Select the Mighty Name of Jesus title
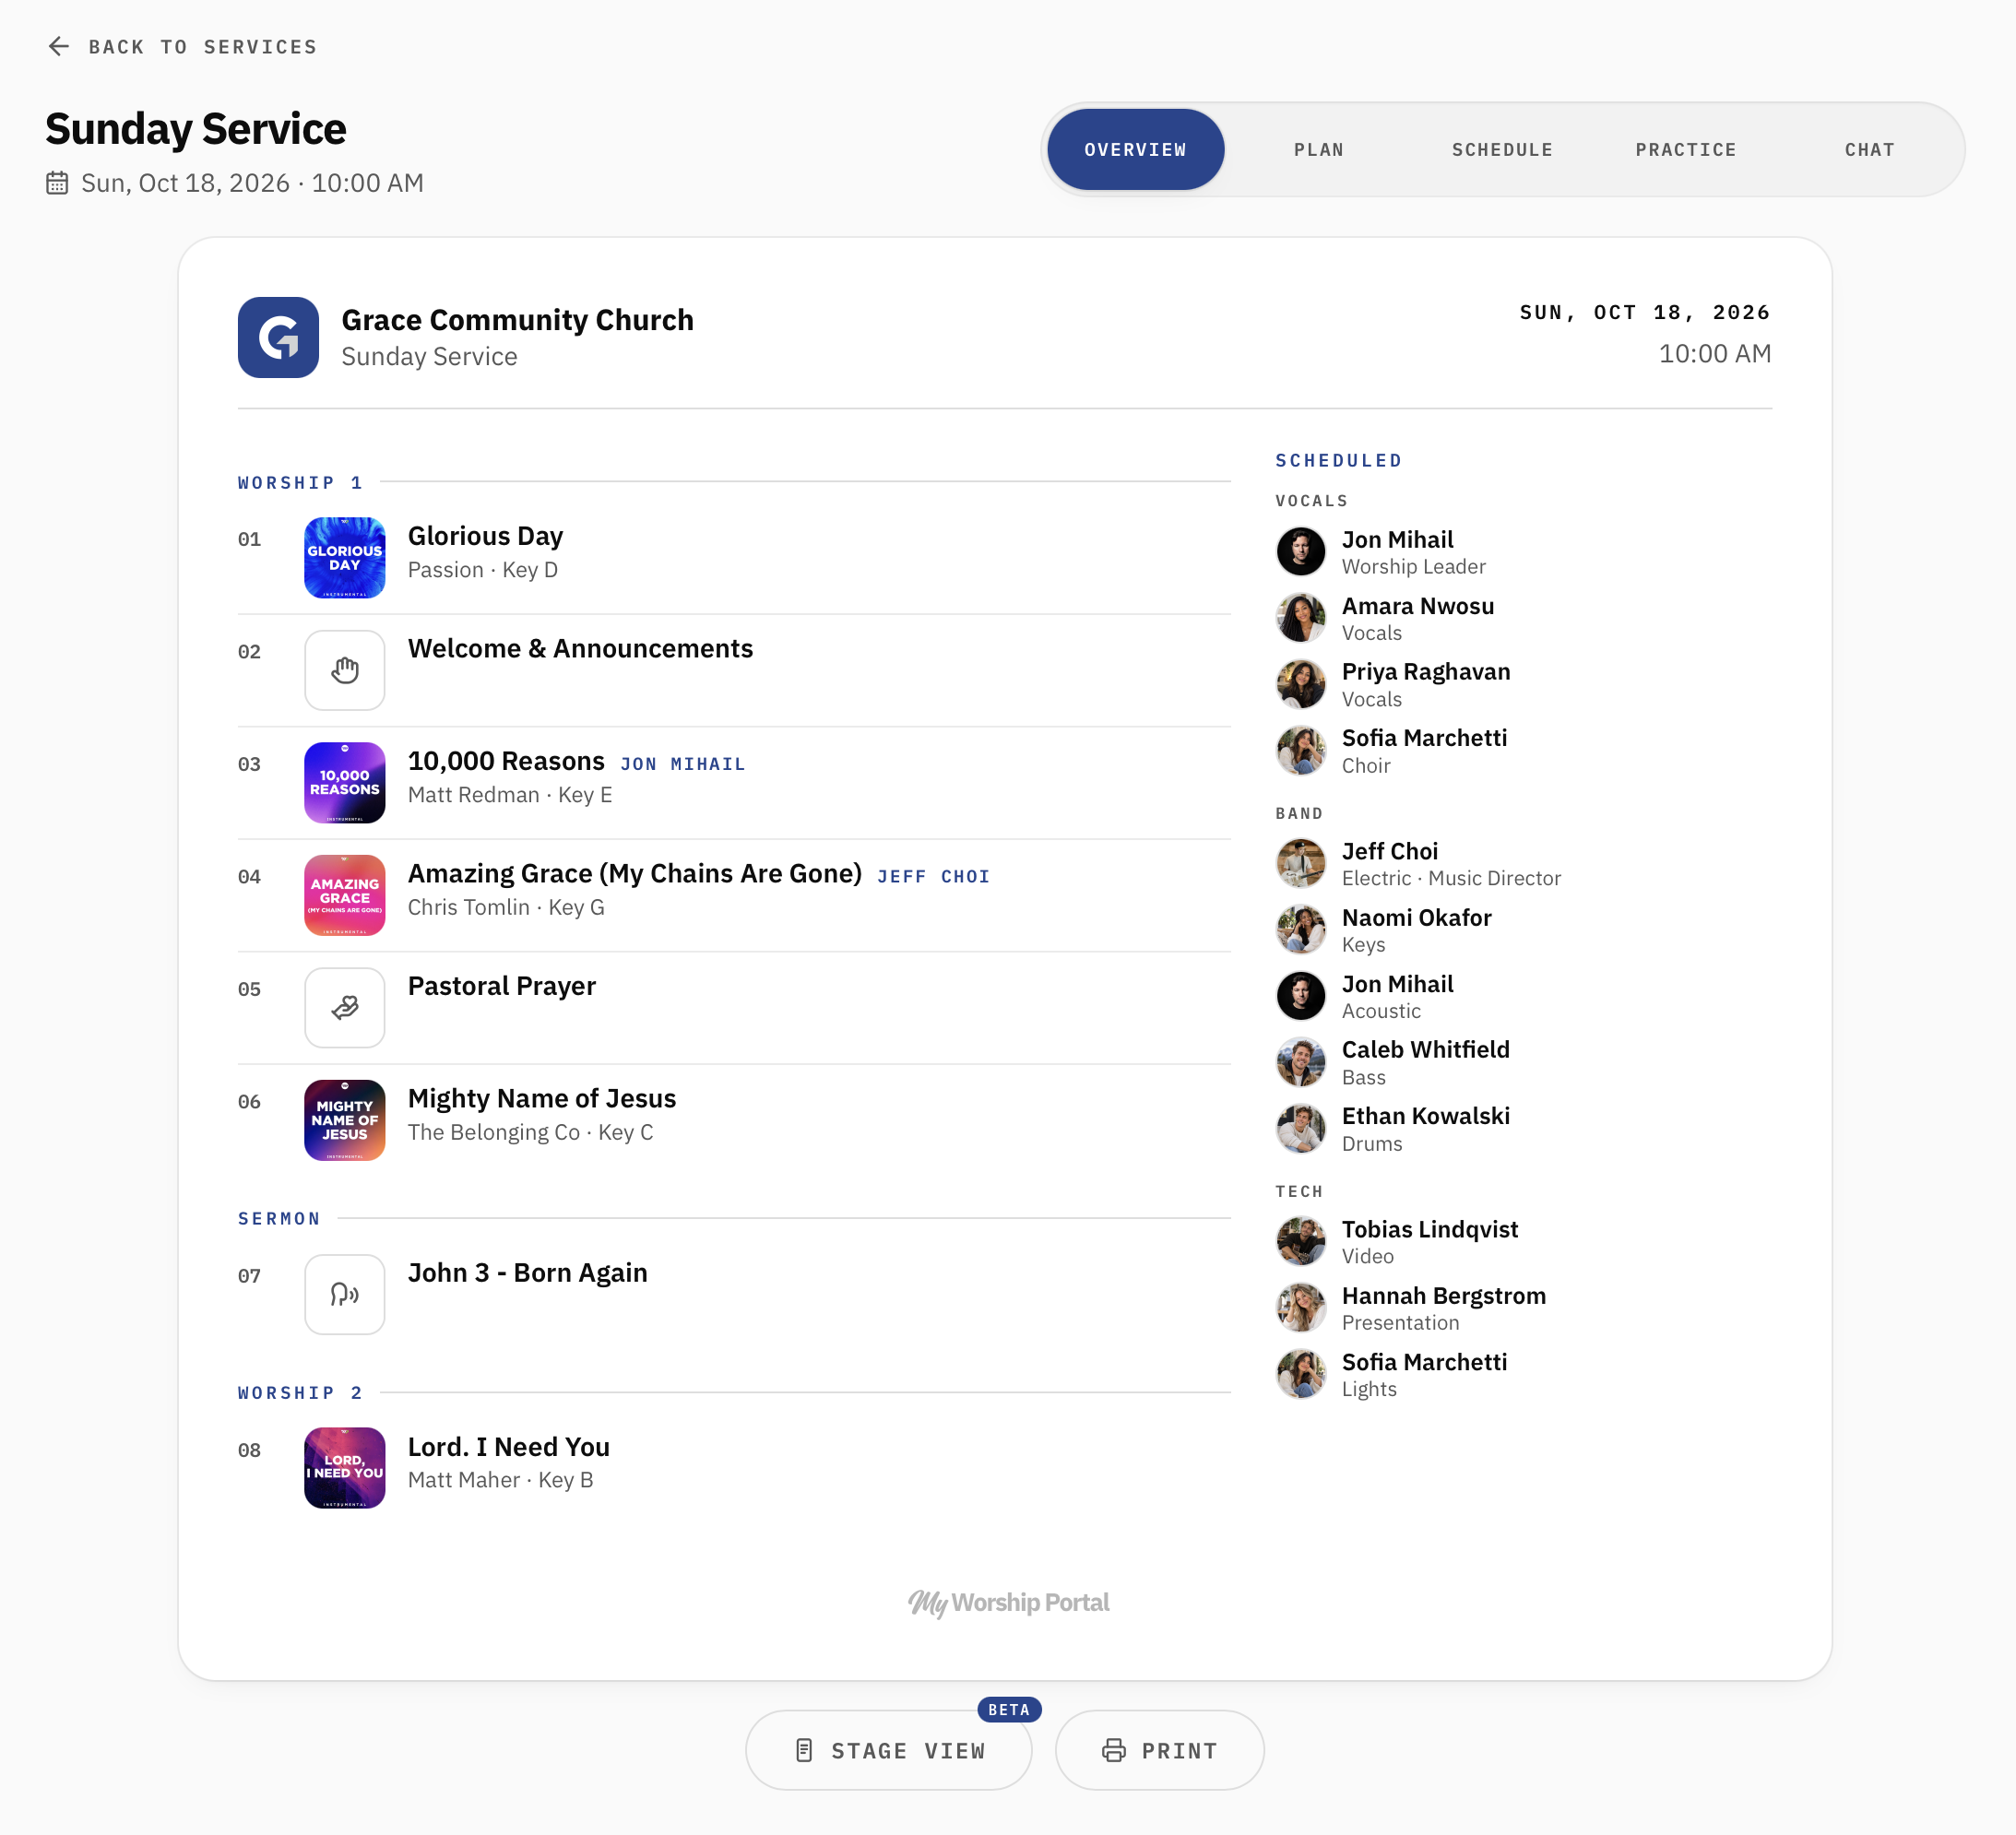 click(542, 1099)
